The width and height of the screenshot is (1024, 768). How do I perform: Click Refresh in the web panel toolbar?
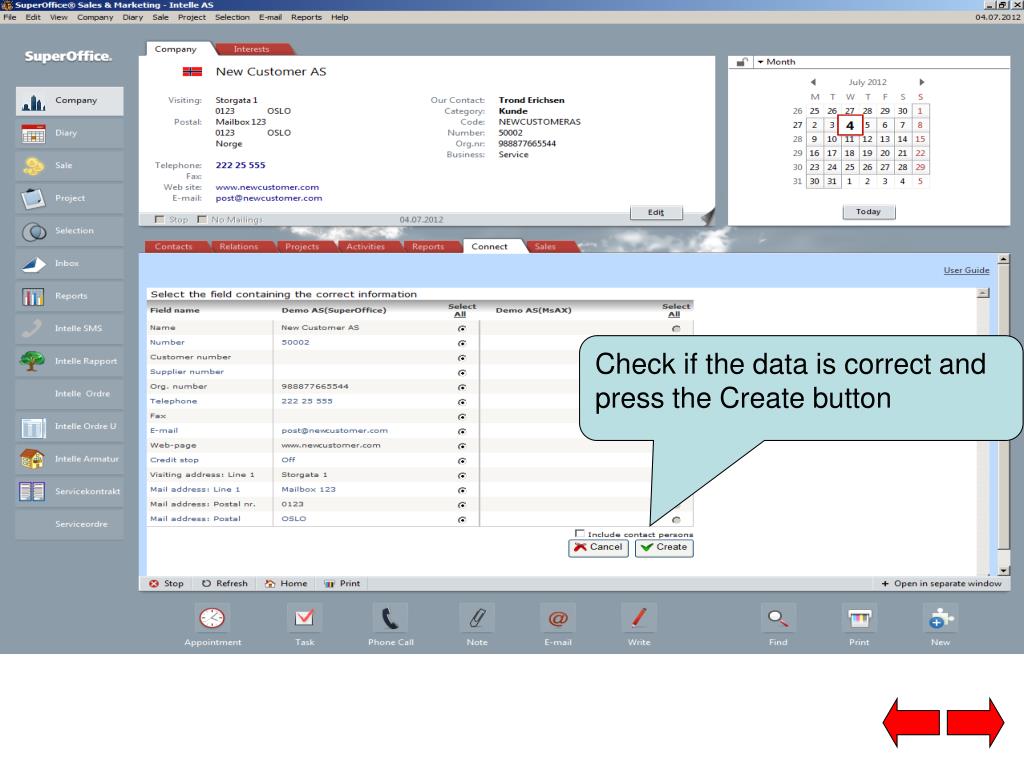(225, 584)
